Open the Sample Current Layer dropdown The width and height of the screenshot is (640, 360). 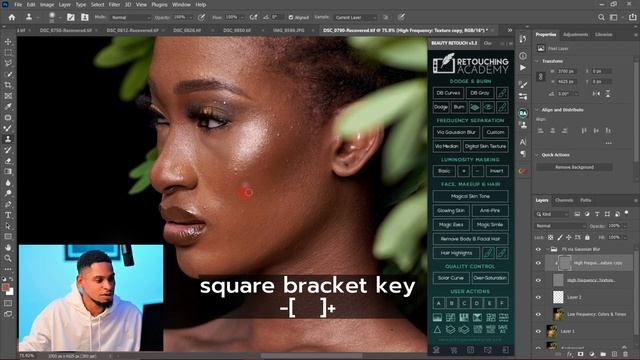[355, 18]
